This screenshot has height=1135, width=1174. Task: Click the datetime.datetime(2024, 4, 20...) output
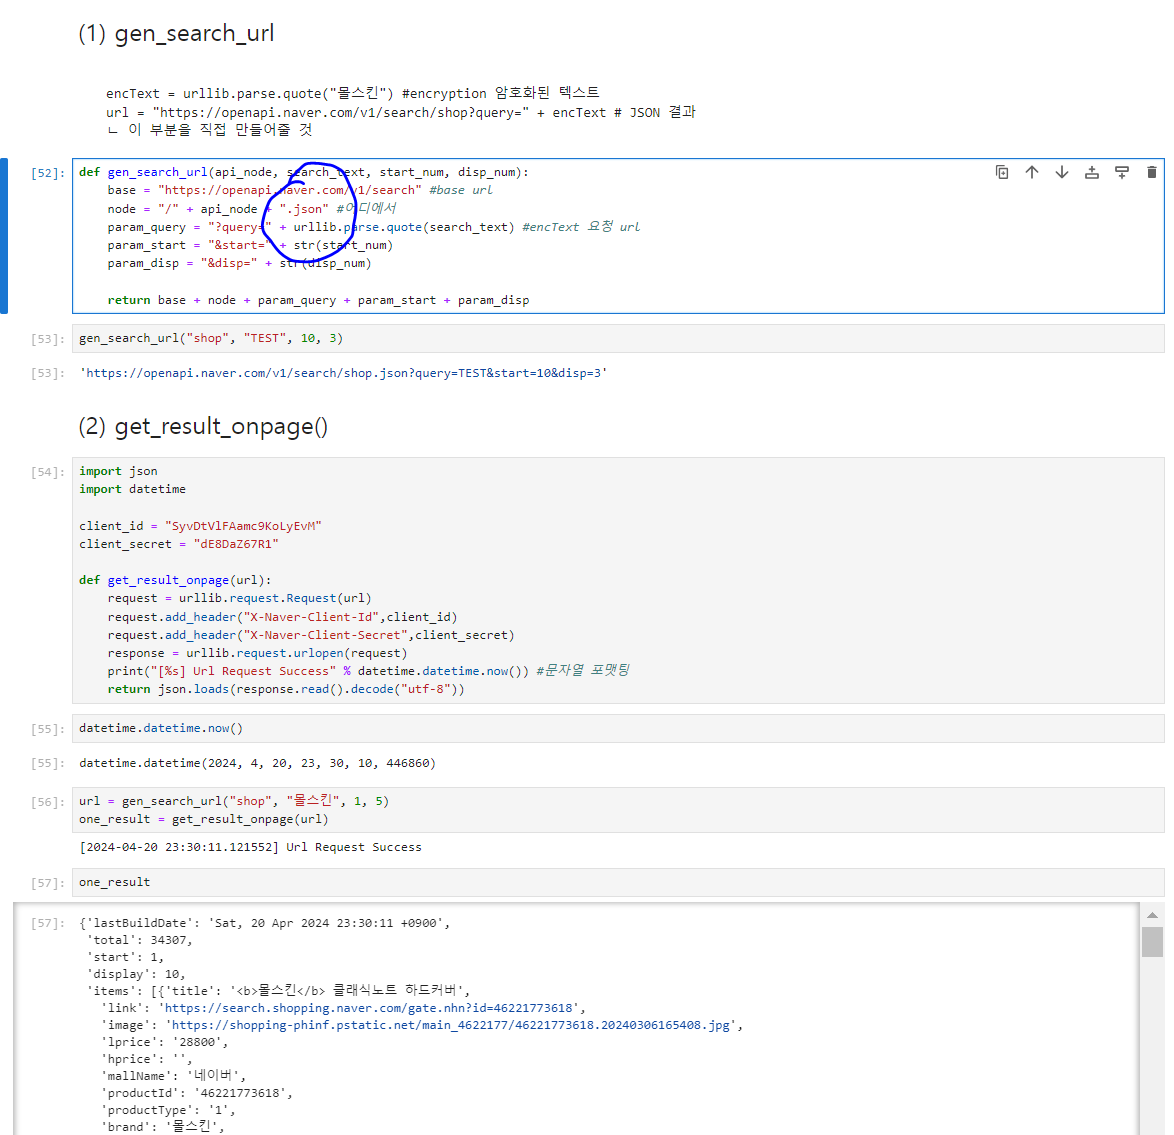tap(257, 764)
